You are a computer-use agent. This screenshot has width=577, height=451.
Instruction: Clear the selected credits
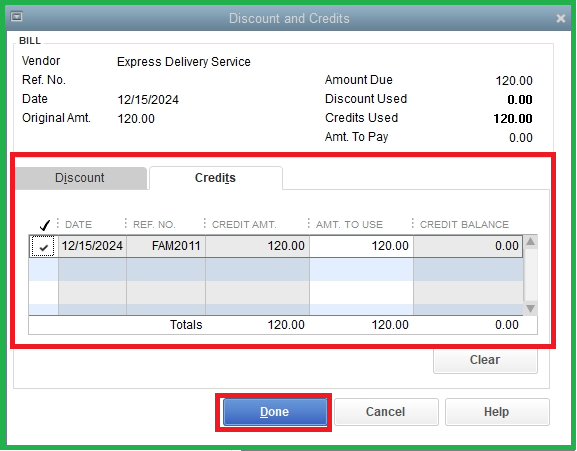(x=485, y=360)
